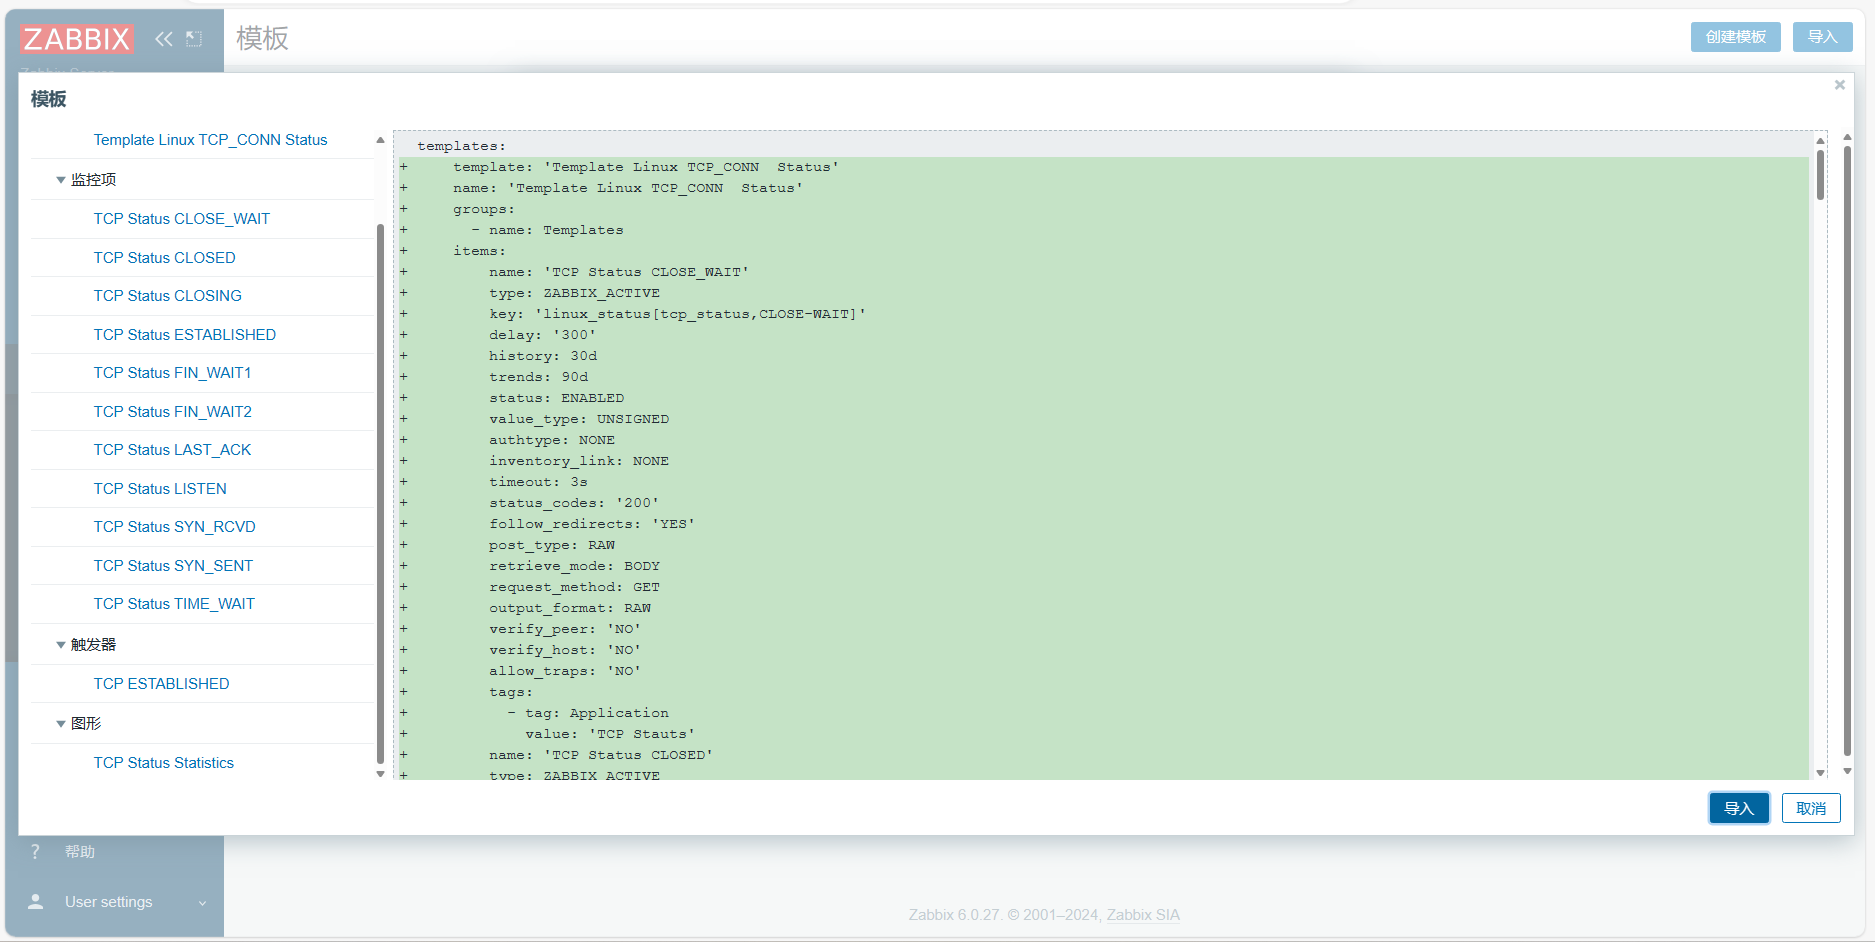Open the 帮助 help menu item

80,852
